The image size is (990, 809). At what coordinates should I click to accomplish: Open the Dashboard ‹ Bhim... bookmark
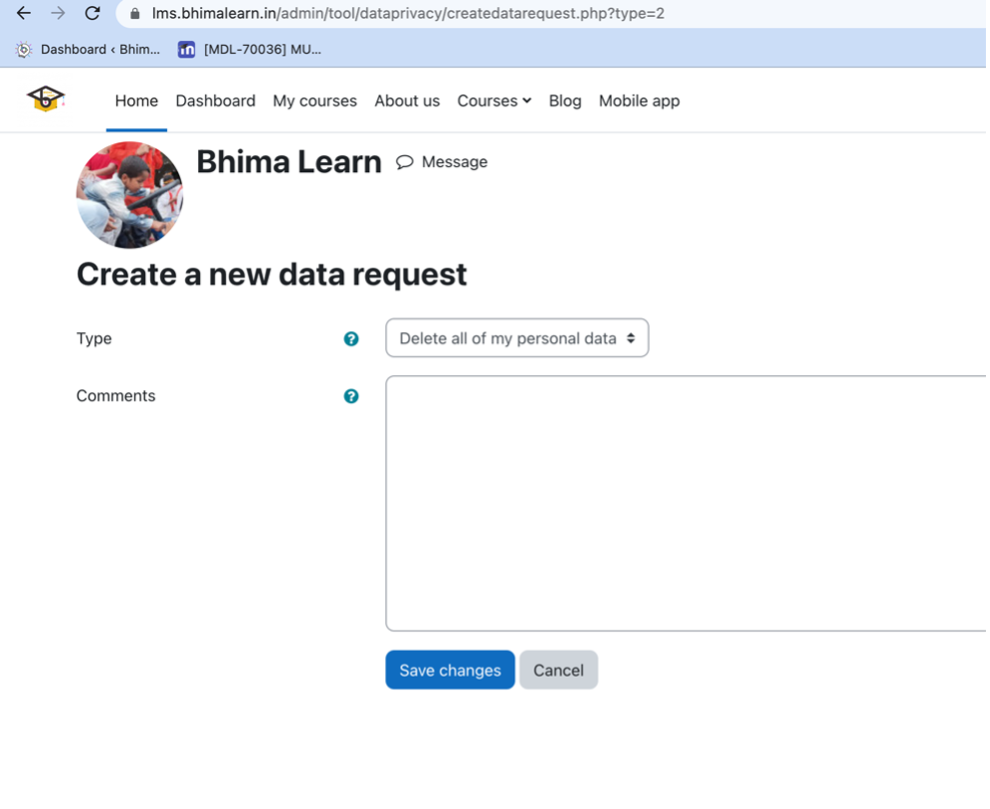click(88, 49)
